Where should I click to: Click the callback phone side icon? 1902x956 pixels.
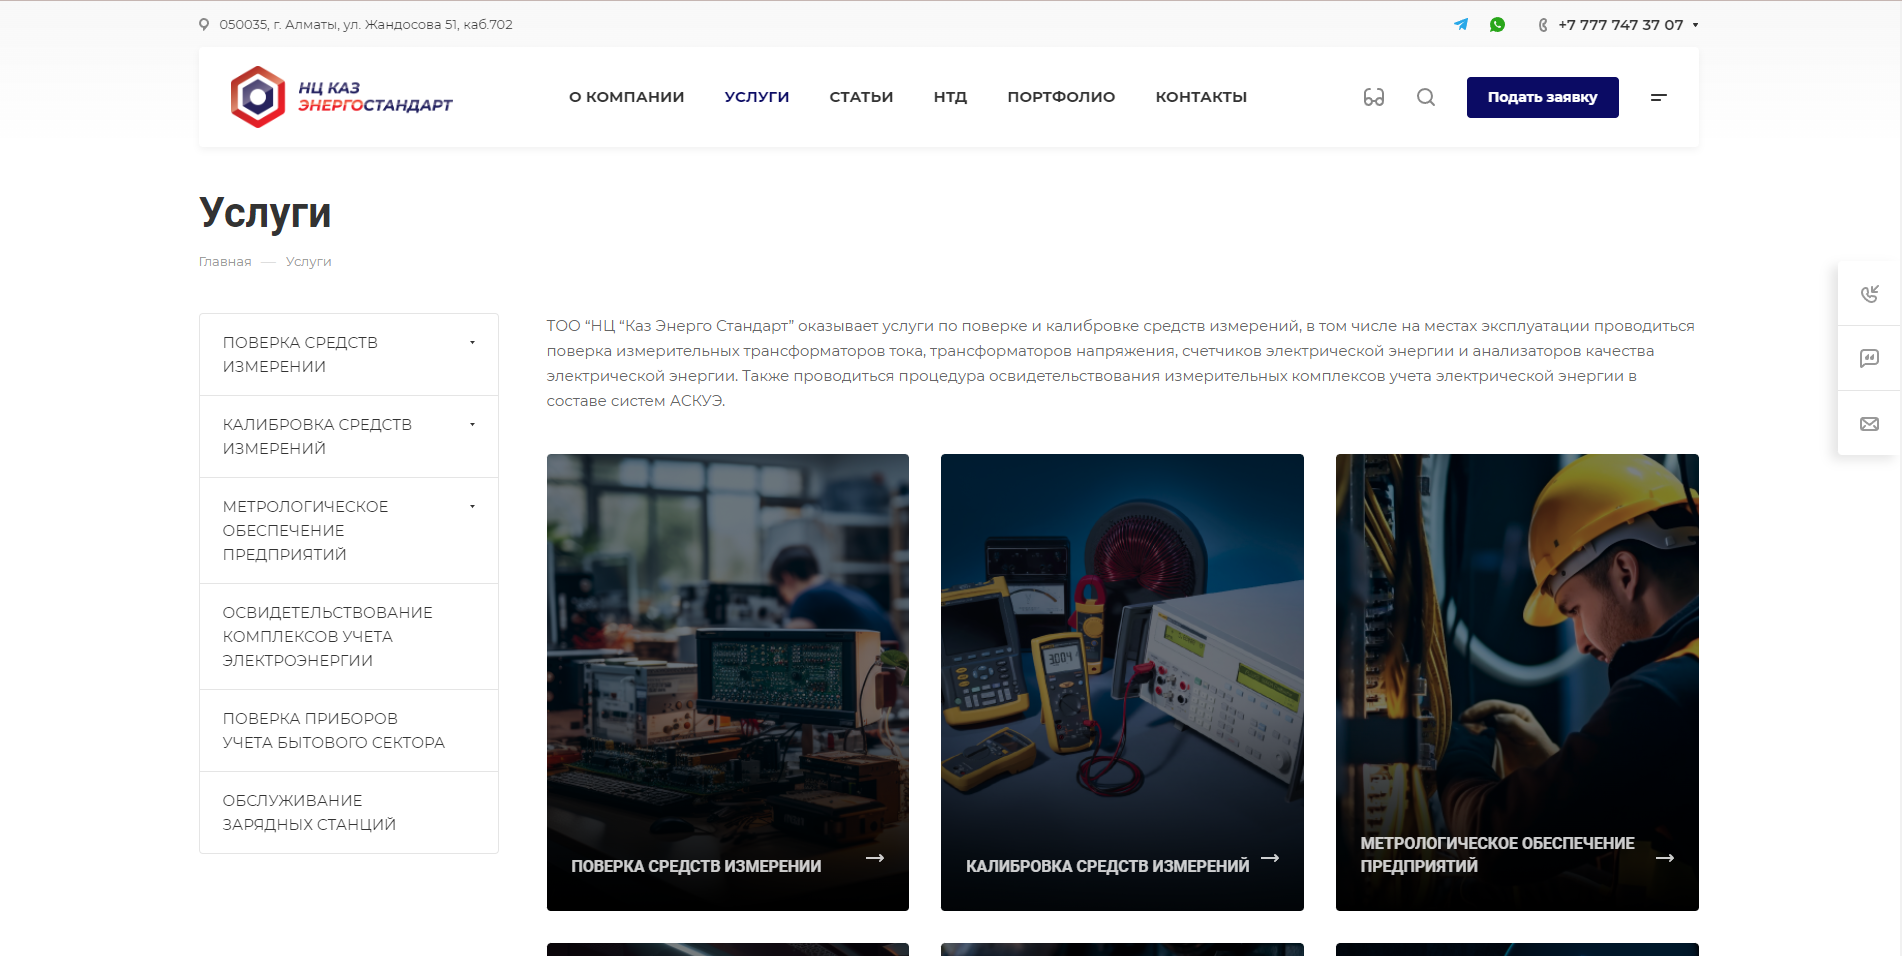1869,294
